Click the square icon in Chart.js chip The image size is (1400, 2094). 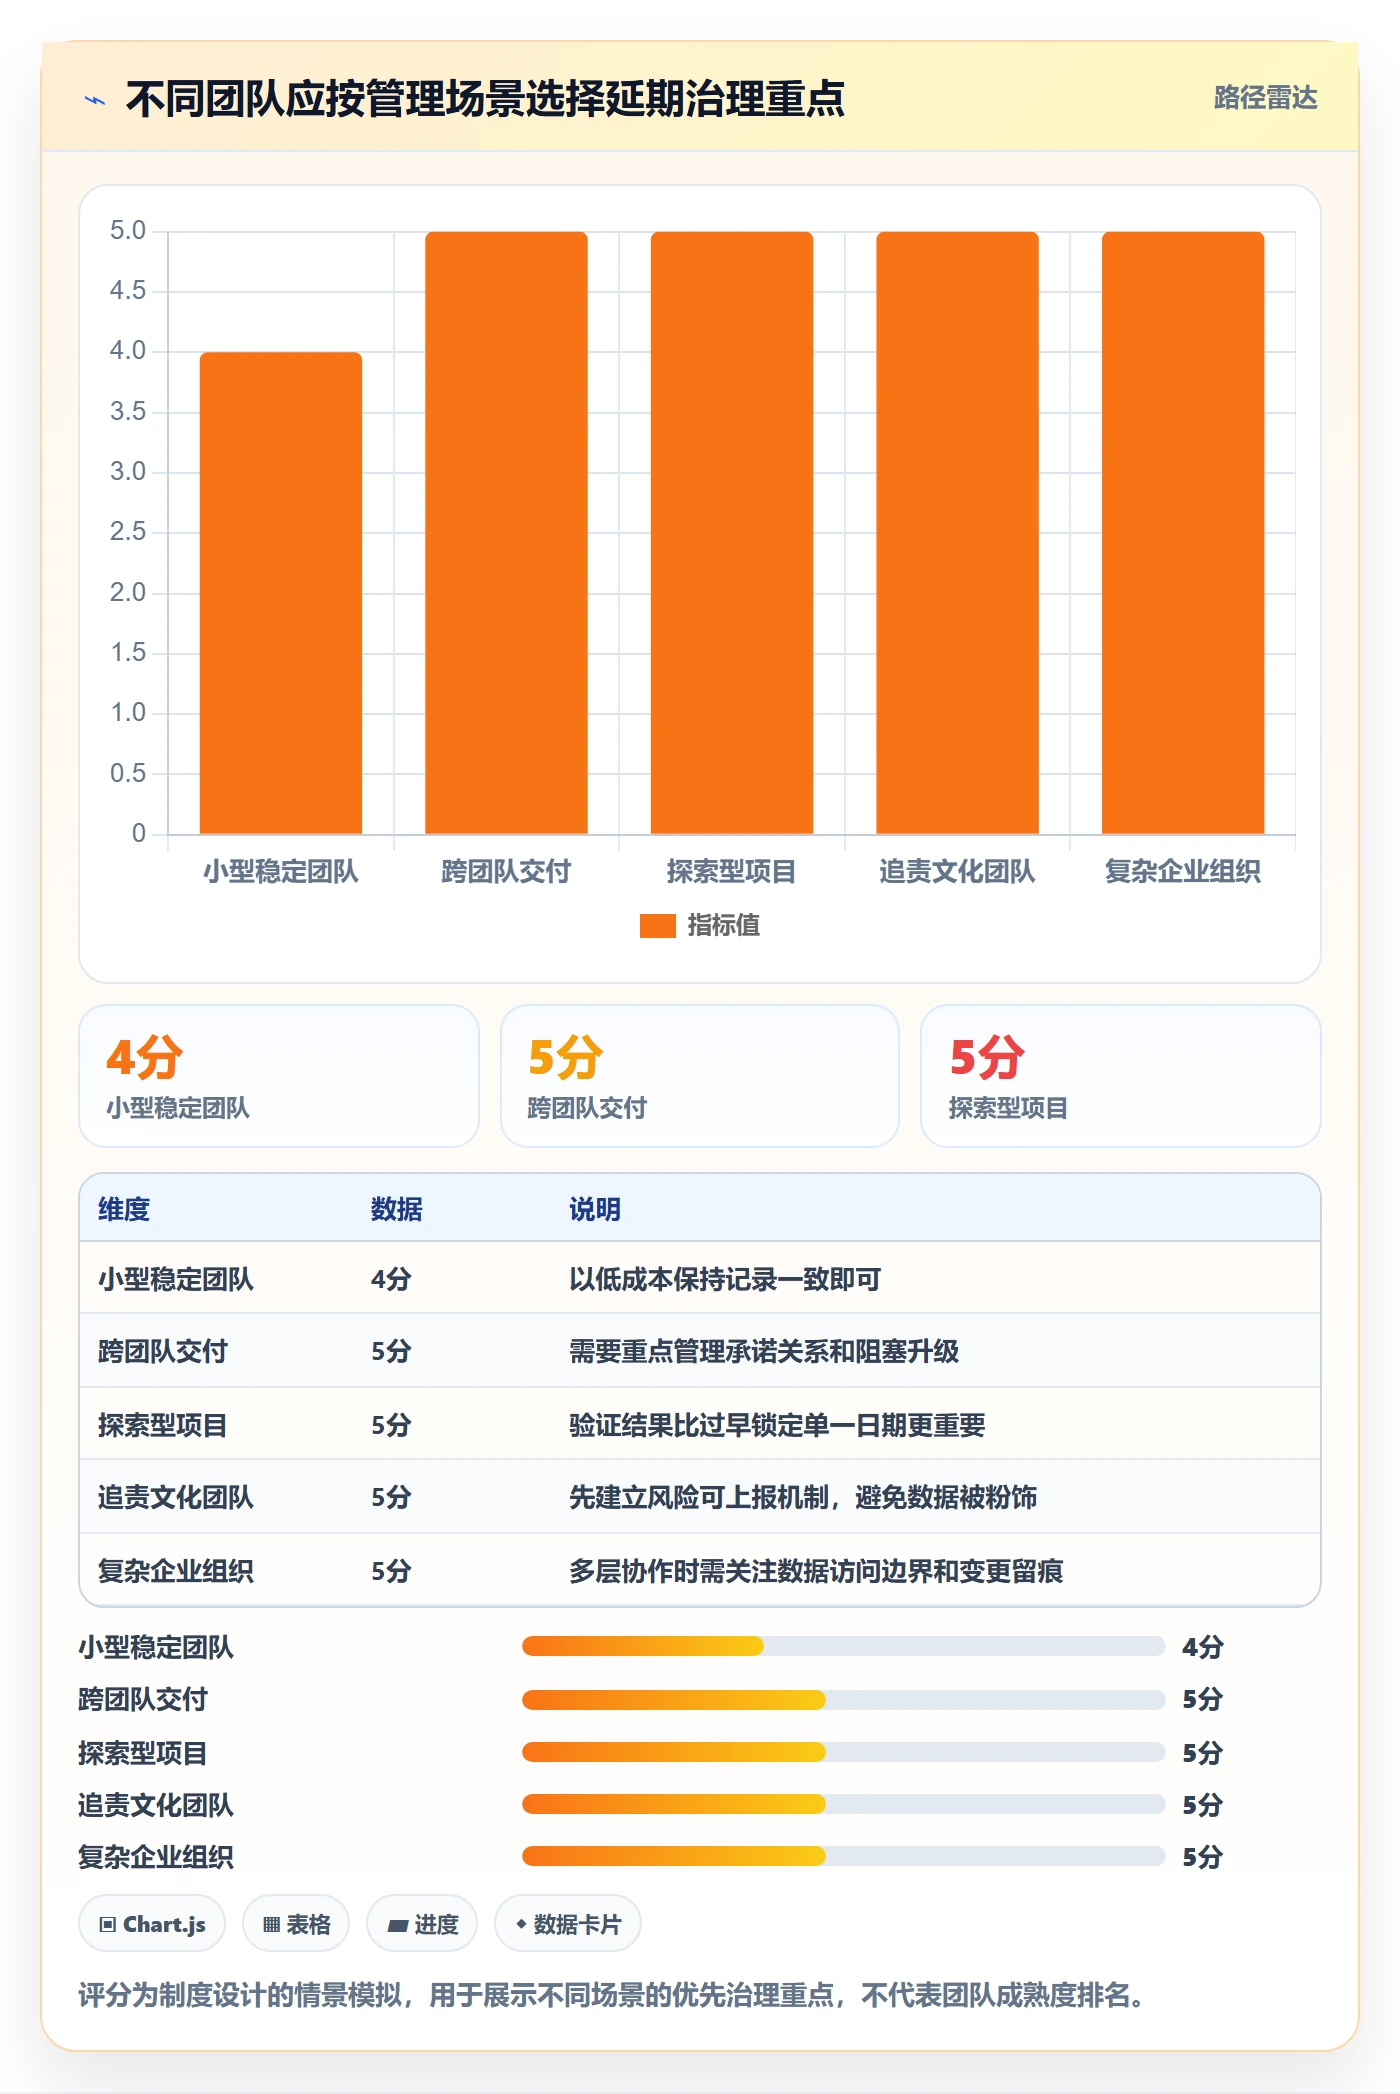pyautogui.click(x=108, y=1925)
